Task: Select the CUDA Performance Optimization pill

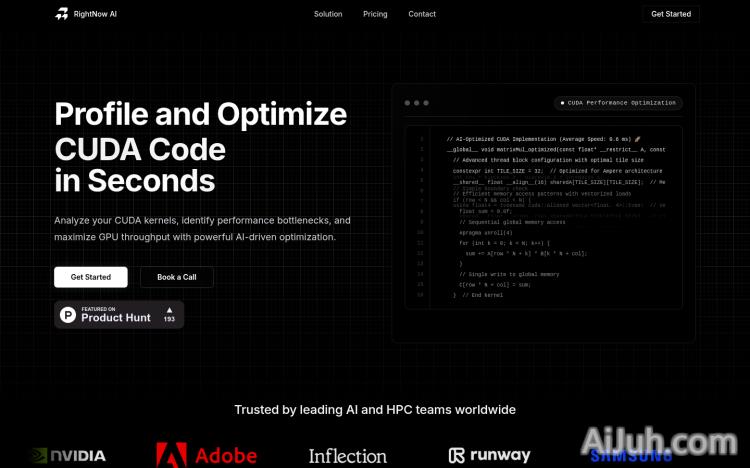Action: (618, 103)
